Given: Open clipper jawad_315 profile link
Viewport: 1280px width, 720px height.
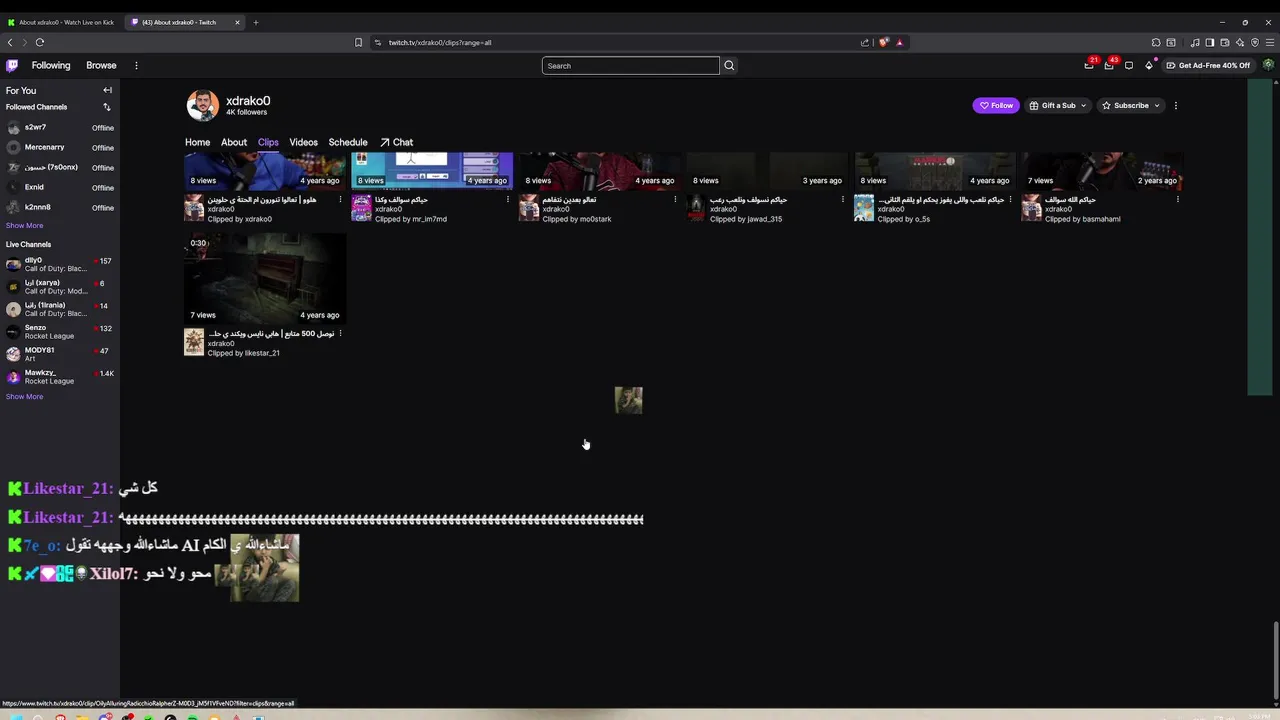Looking at the screenshot, I should (x=746, y=219).
